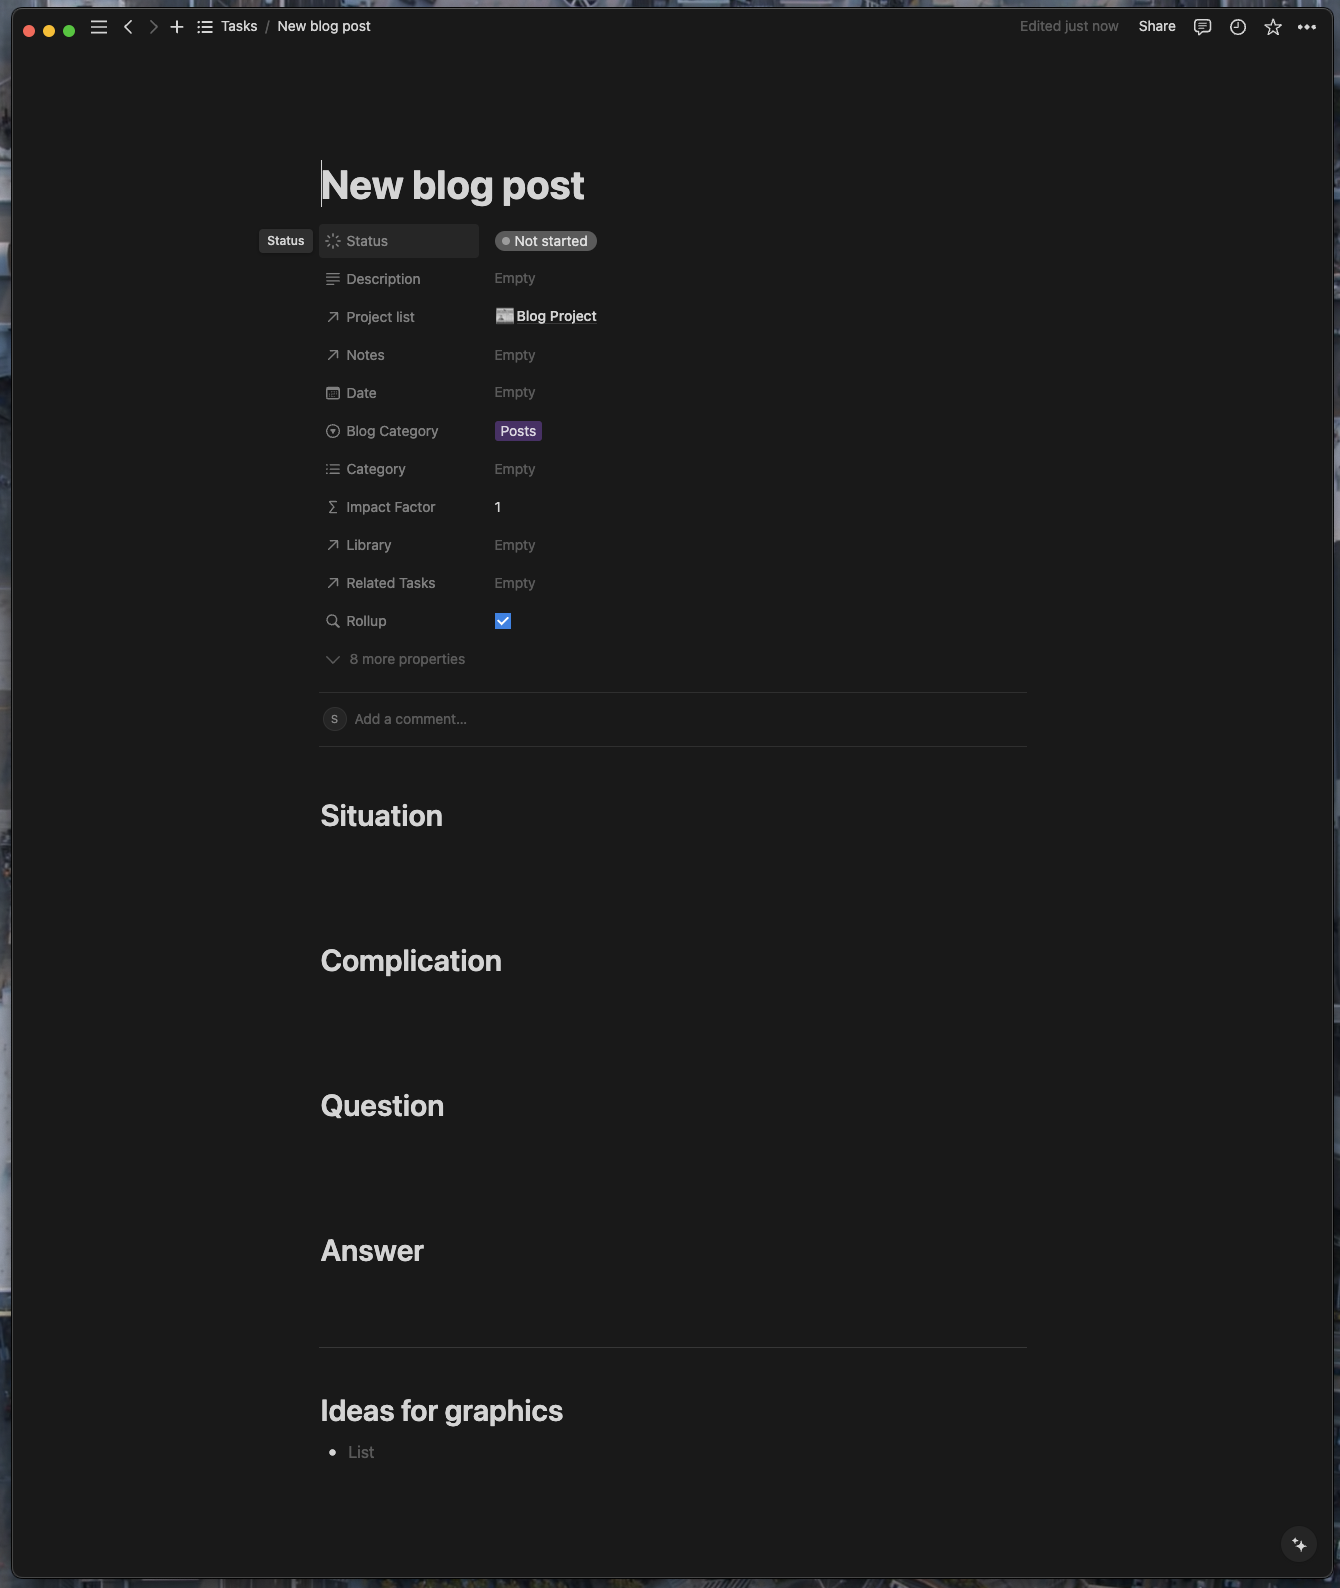This screenshot has width=1340, height=1588.
Task: Select New blog post in the breadcrumb
Action: (323, 26)
